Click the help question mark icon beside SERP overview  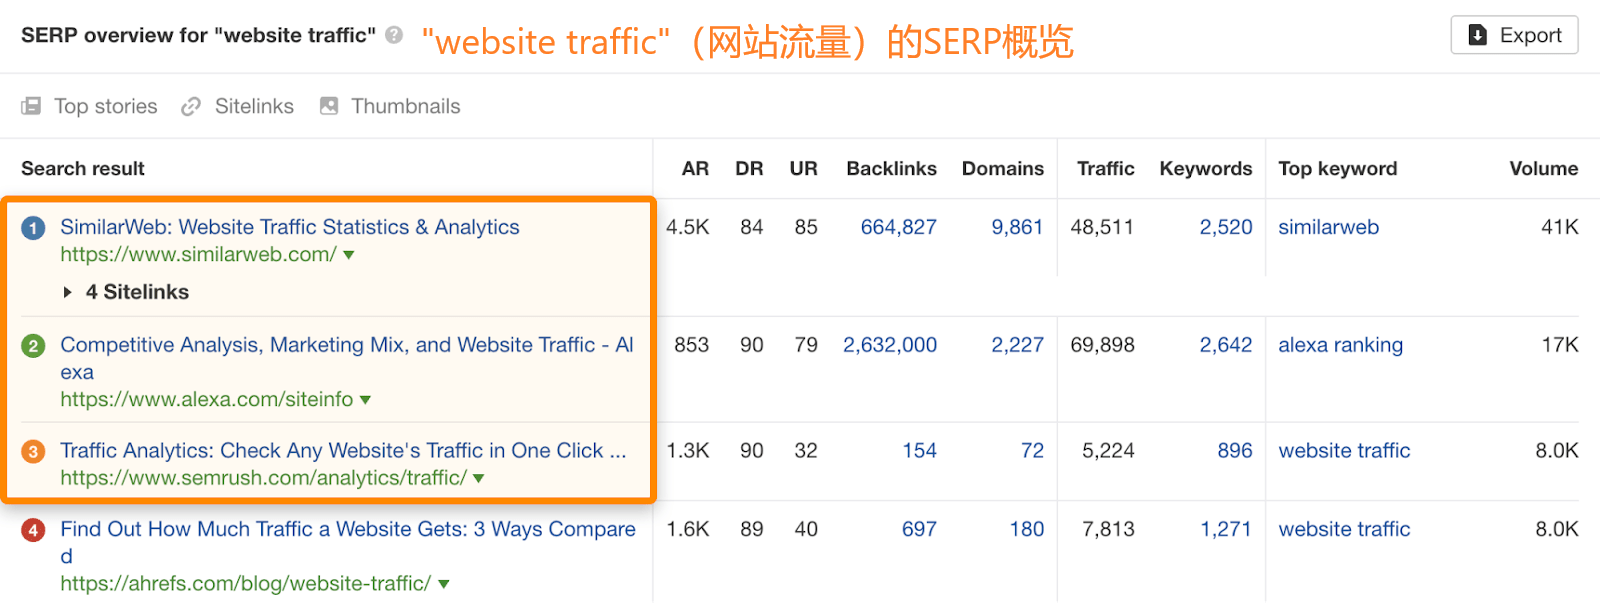394,35
